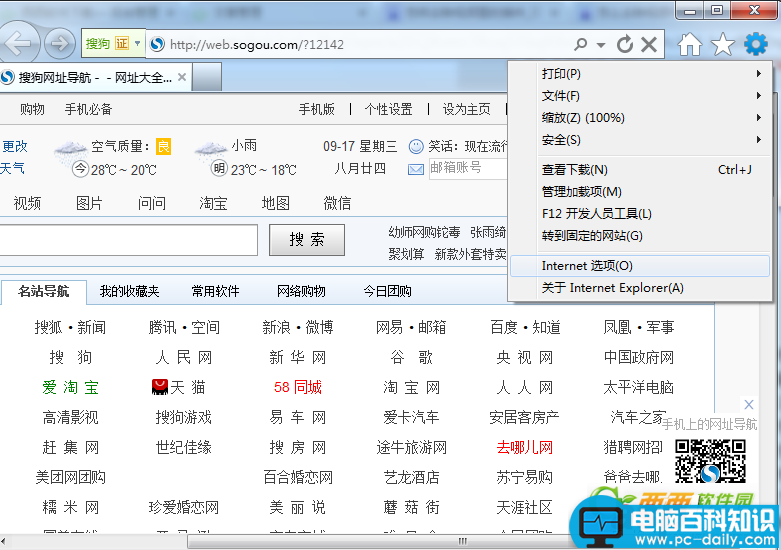The width and height of the screenshot is (781, 550).
Task: Expand the 打印(P) submenu
Action: 641,74
